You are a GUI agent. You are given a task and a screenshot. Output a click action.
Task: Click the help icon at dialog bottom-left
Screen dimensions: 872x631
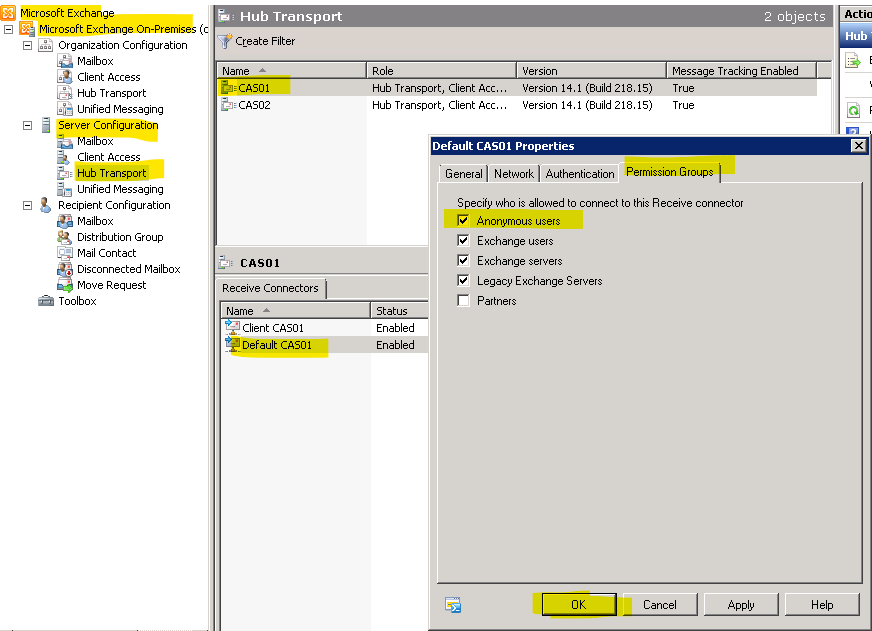point(453,605)
